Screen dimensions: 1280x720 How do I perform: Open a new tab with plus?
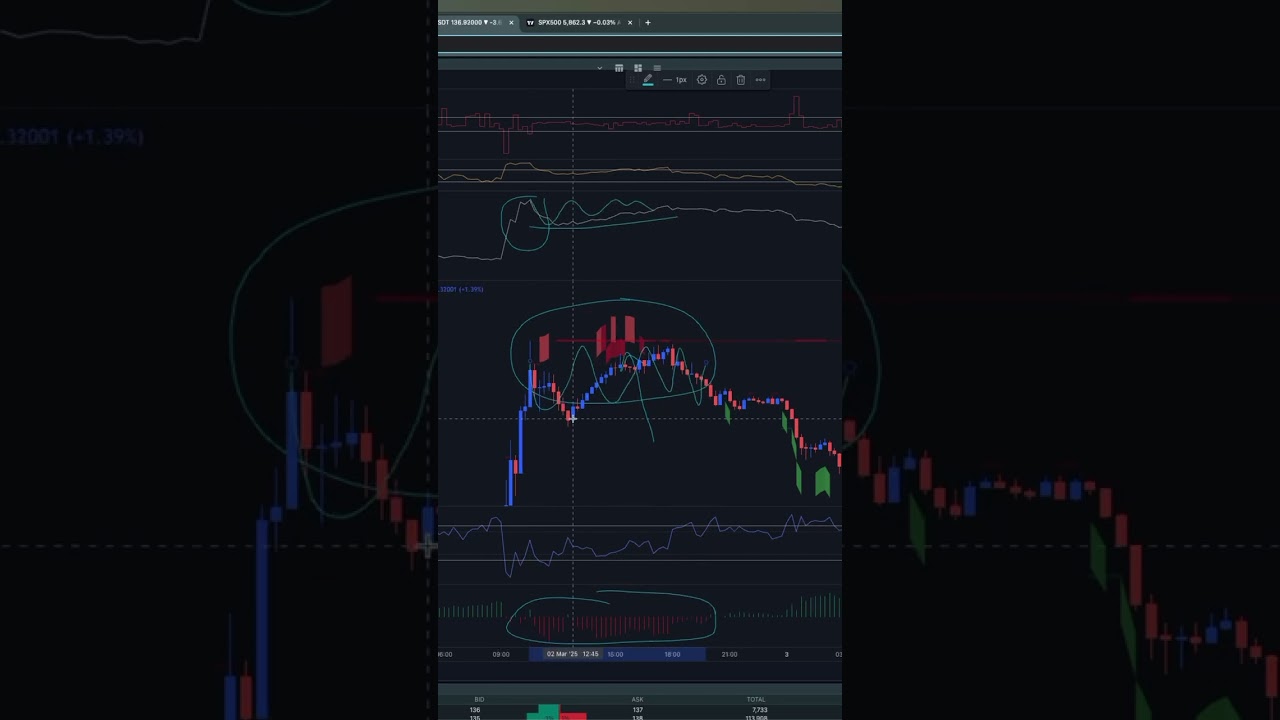(x=648, y=22)
